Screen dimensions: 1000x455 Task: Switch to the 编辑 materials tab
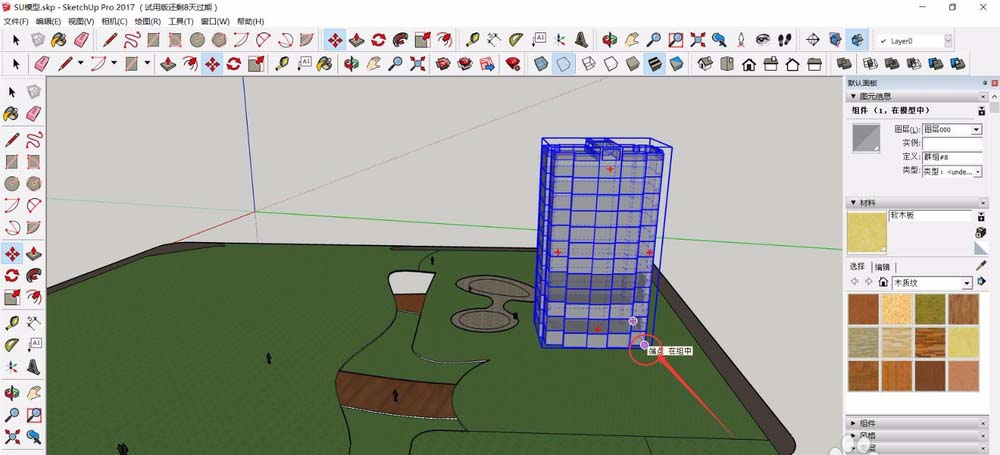point(882,267)
